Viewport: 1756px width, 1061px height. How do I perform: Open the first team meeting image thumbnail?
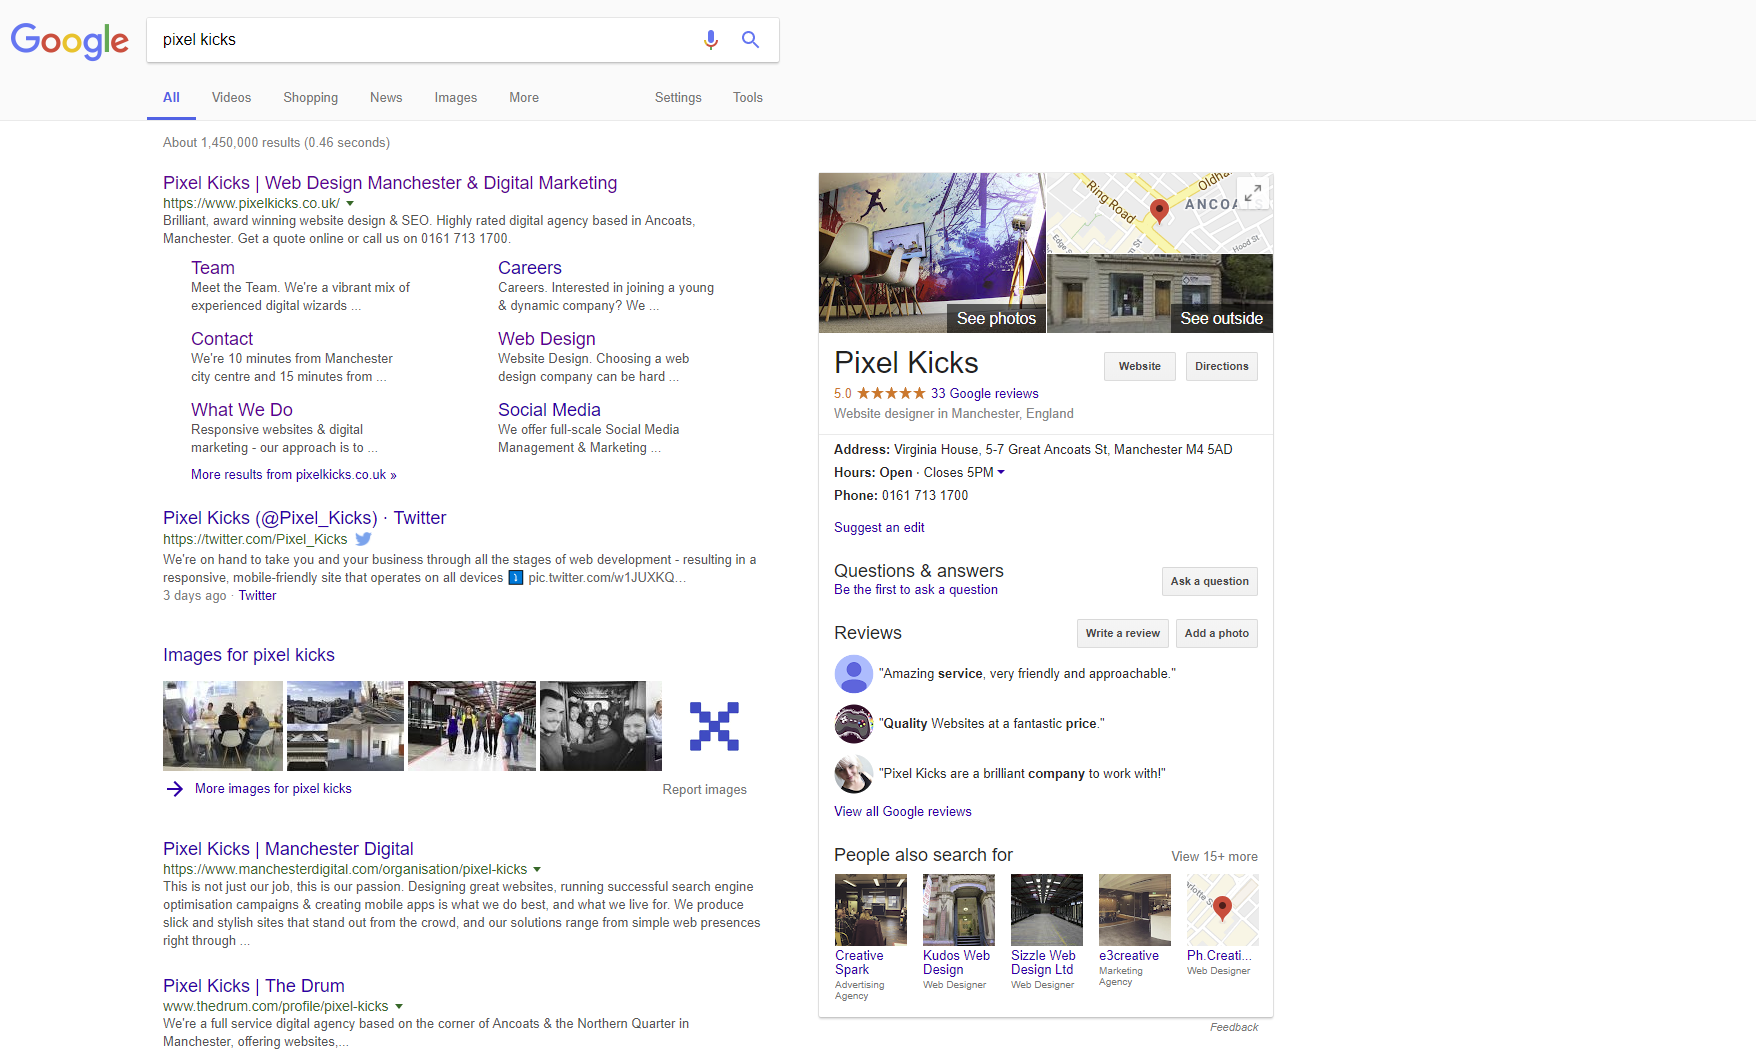[223, 726]
